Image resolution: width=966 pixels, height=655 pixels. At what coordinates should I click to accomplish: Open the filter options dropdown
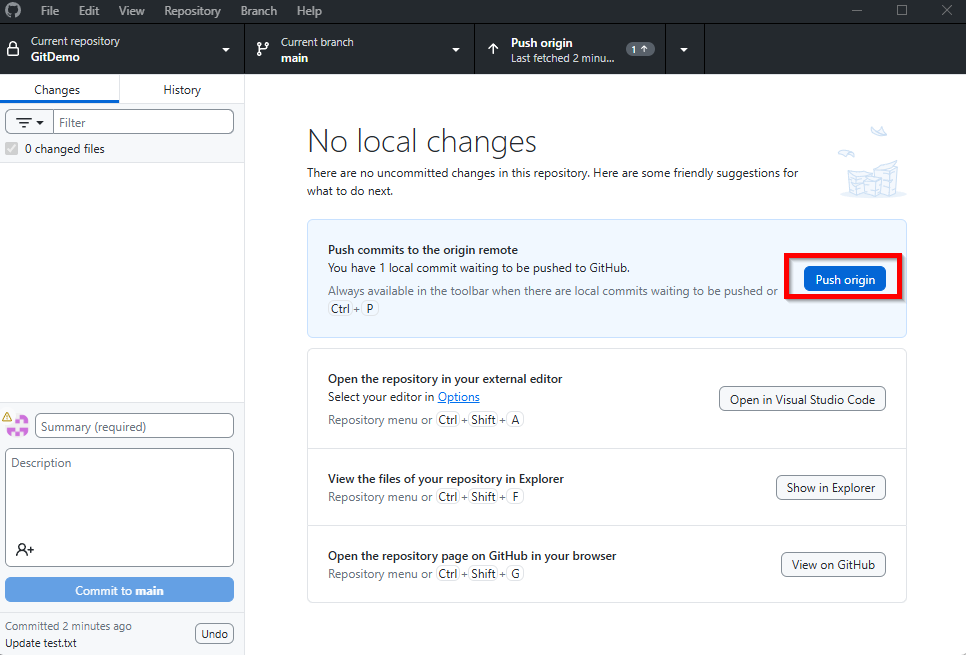[30, 123]
